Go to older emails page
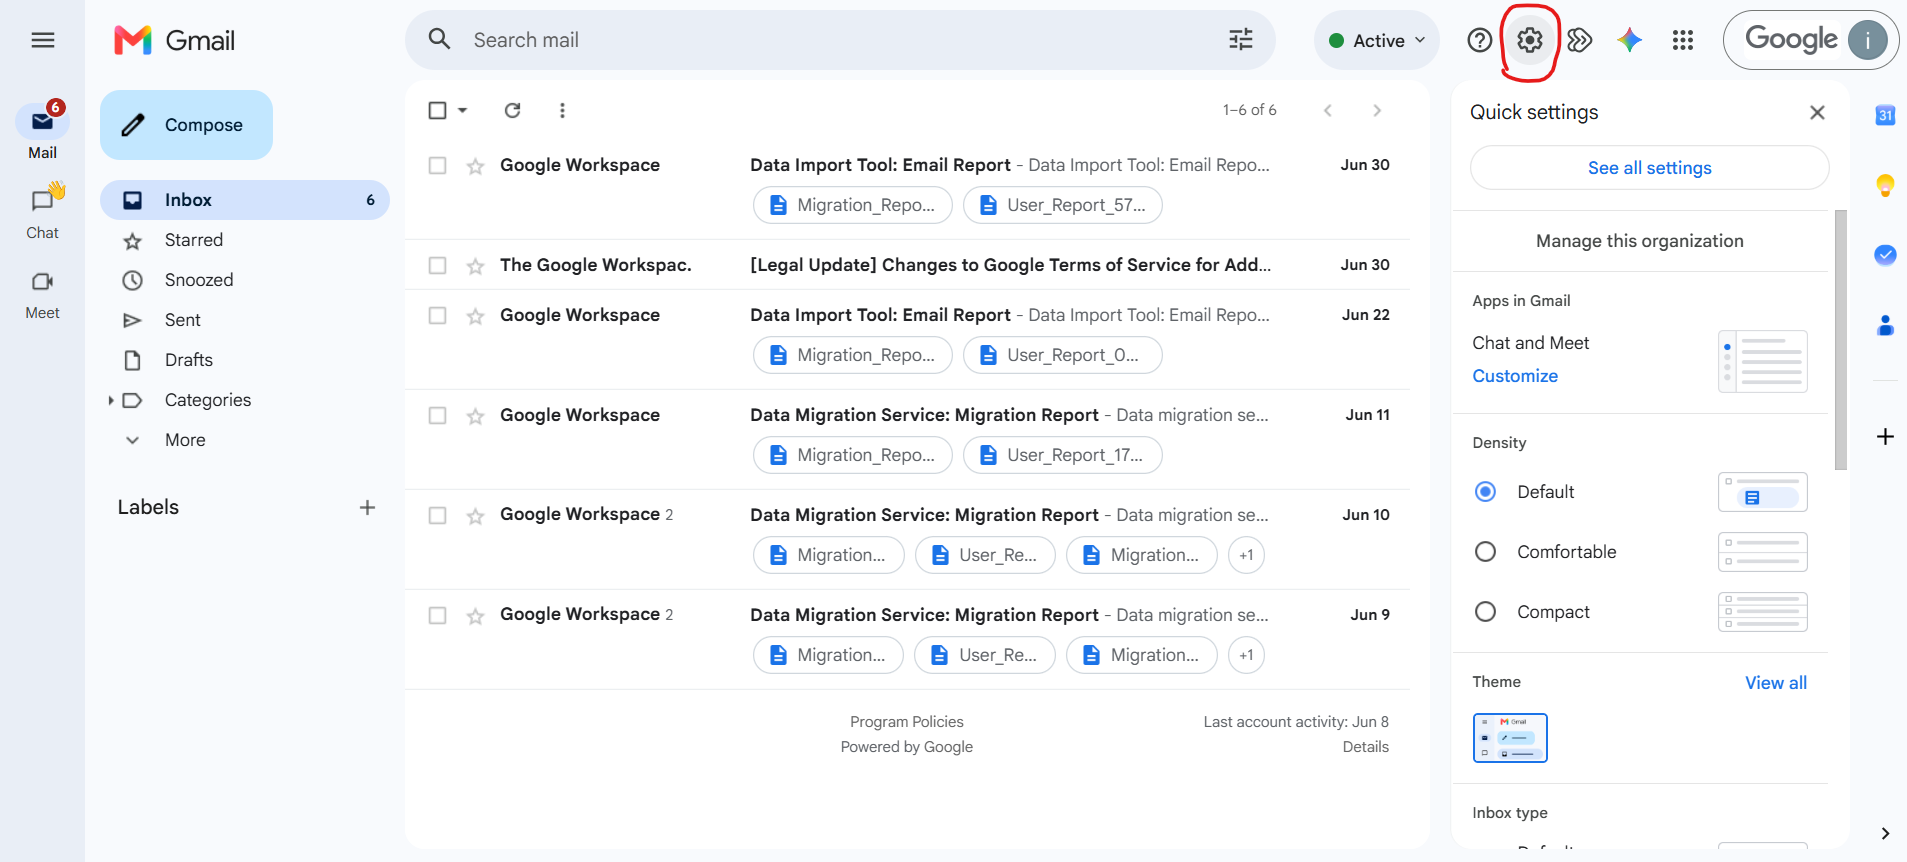 click(x=1377, y=110)
